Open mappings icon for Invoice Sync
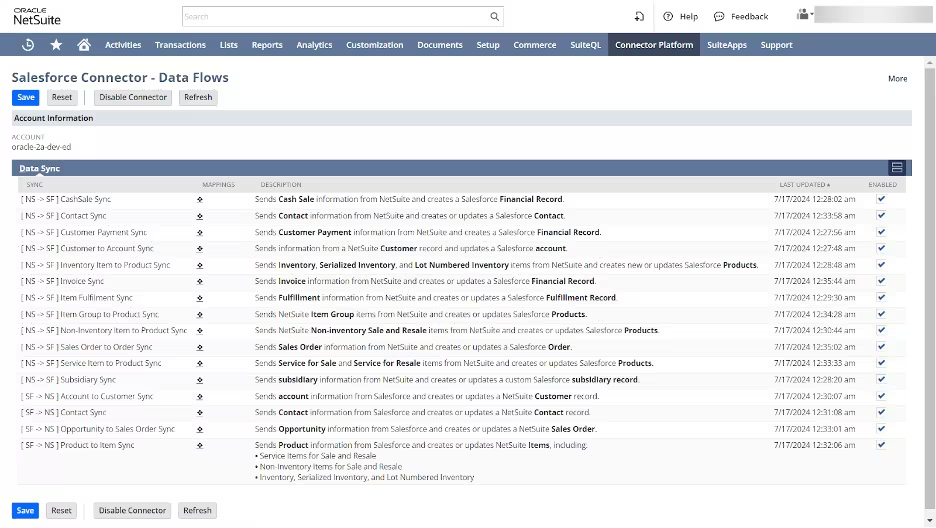Image resolution: width=936 pixels, height=528 pixels. point(200,282)
